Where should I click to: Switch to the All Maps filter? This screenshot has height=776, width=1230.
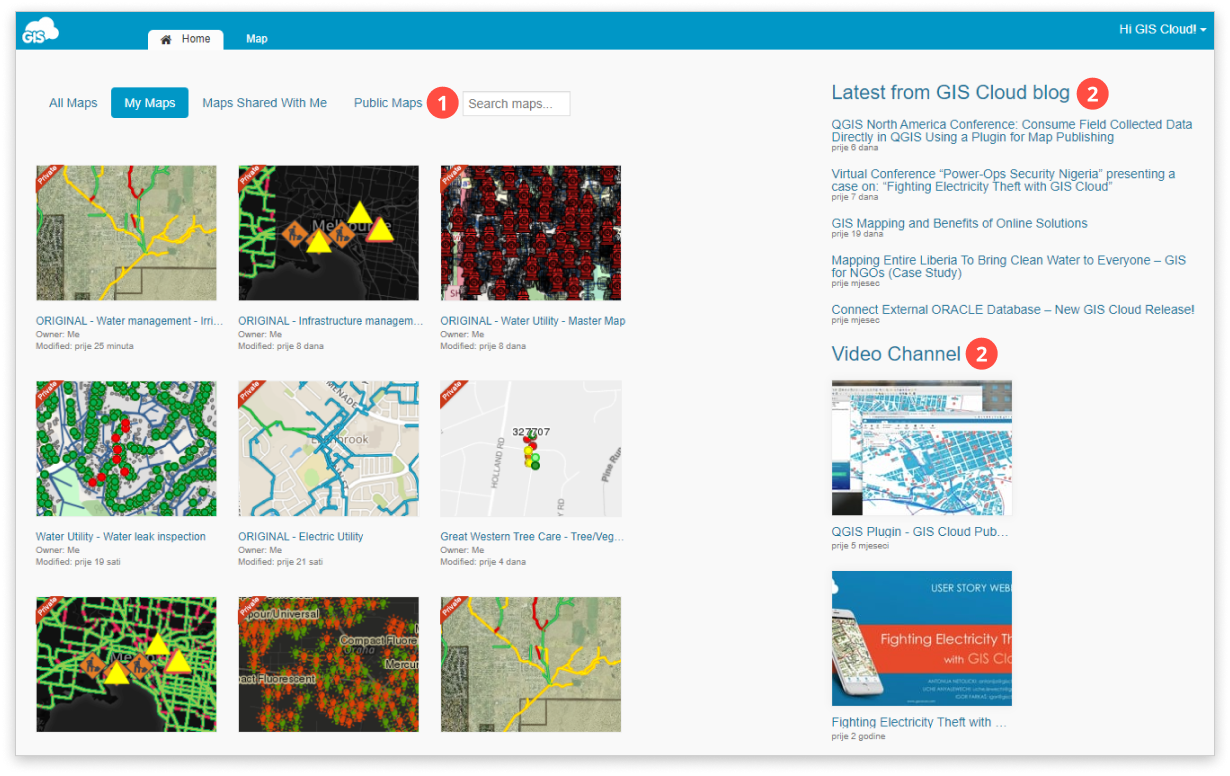pos(72,102)
